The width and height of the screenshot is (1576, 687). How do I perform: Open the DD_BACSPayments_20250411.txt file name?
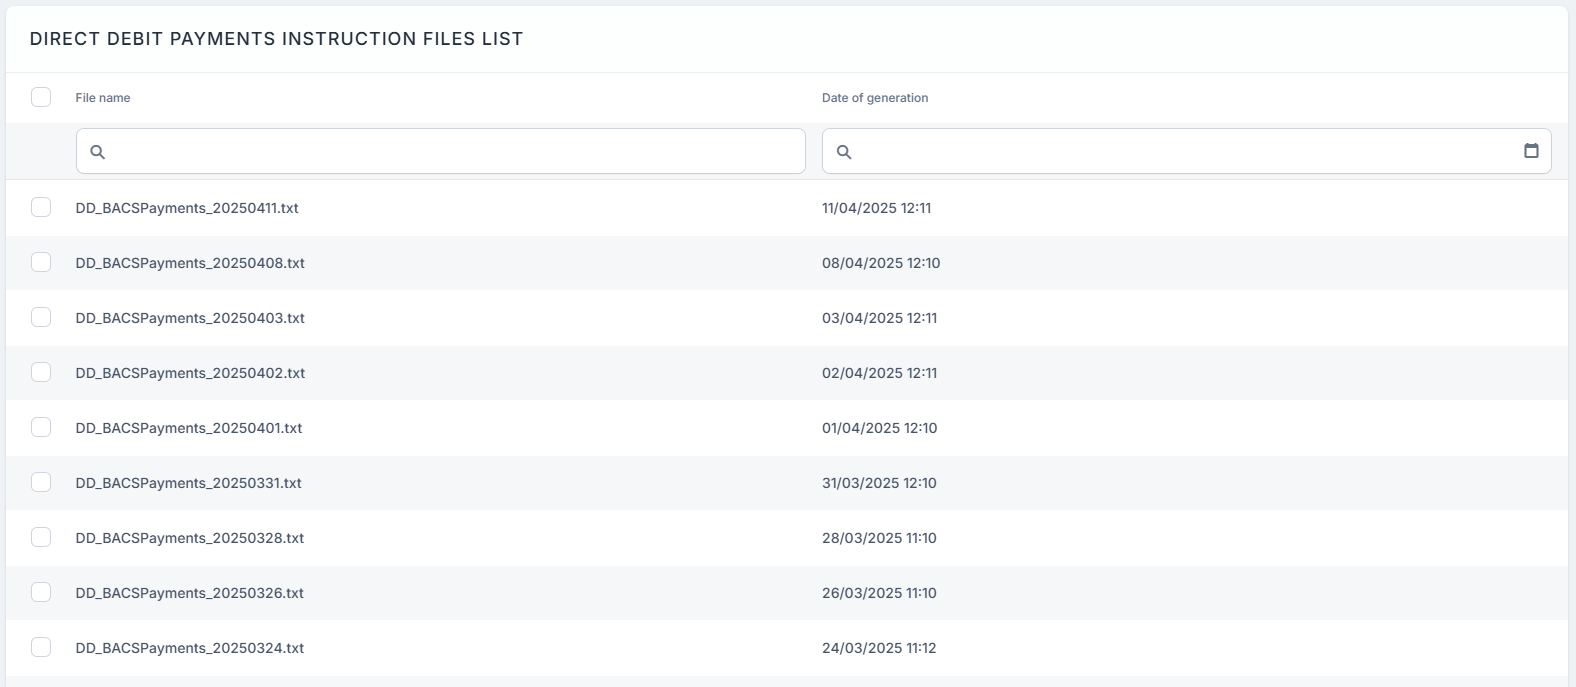pyautogui.click(x=187, y=208)
